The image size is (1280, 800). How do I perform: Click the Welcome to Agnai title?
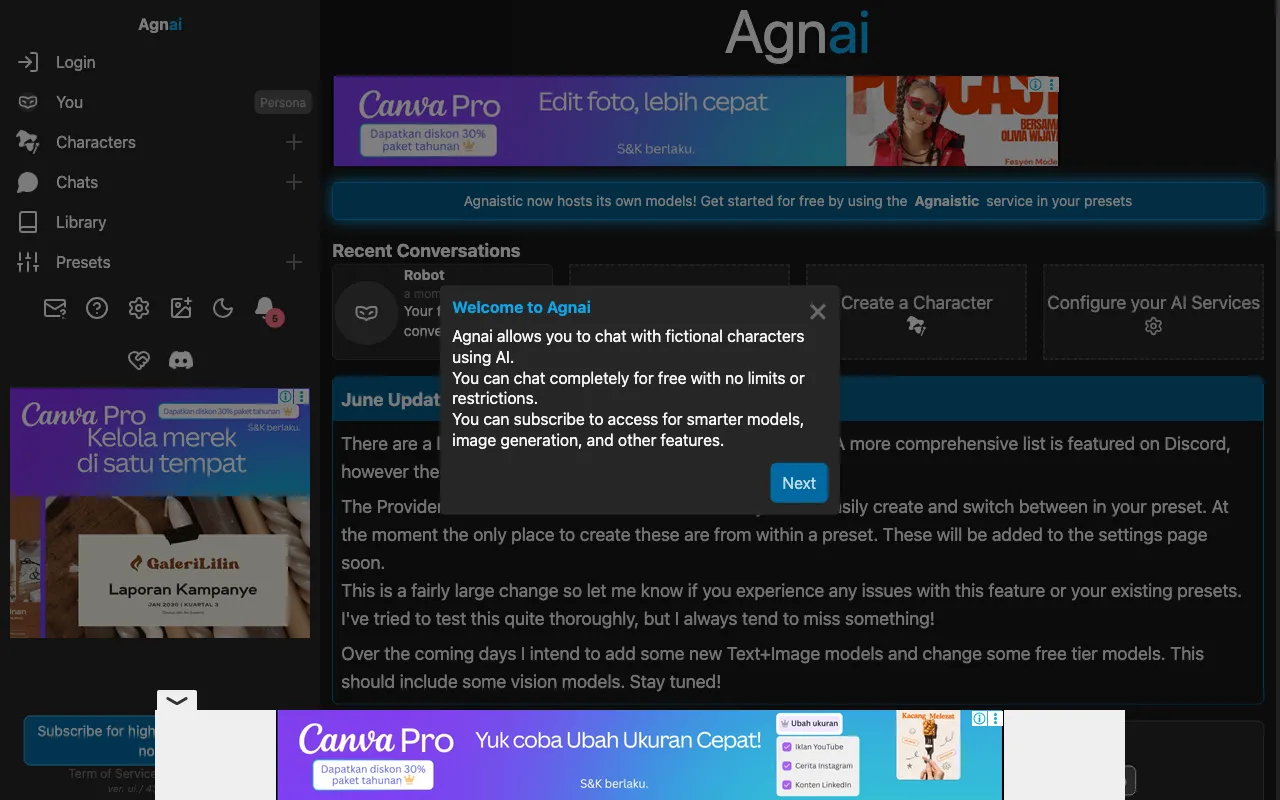521,307
